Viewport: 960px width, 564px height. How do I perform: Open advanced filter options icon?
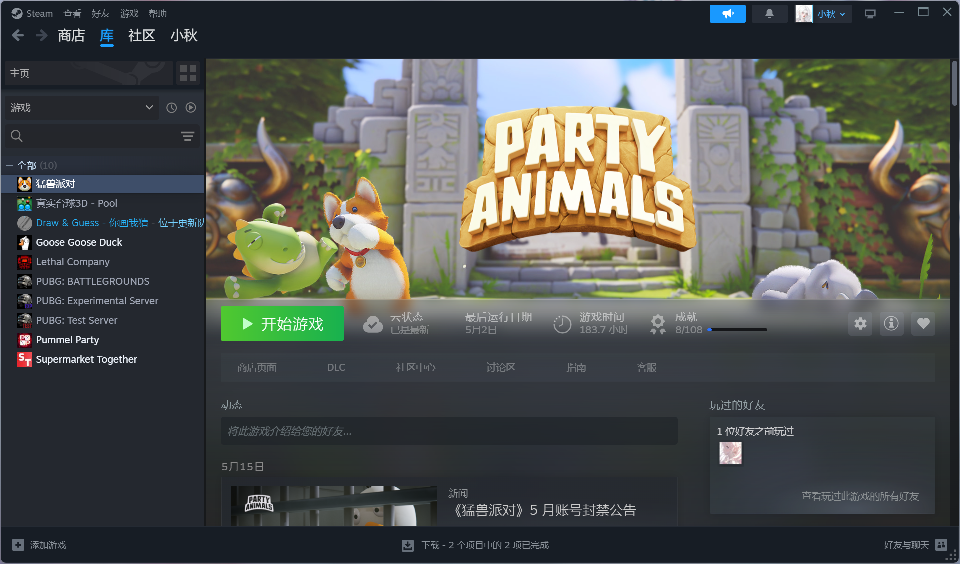(x=187, y=136)
